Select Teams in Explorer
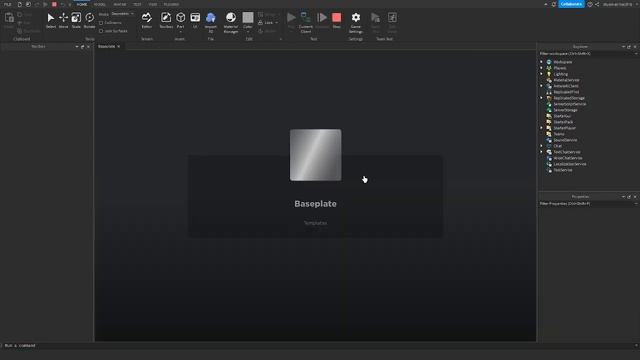The height and width of the screenshot is (360, 640). [559, 134]
